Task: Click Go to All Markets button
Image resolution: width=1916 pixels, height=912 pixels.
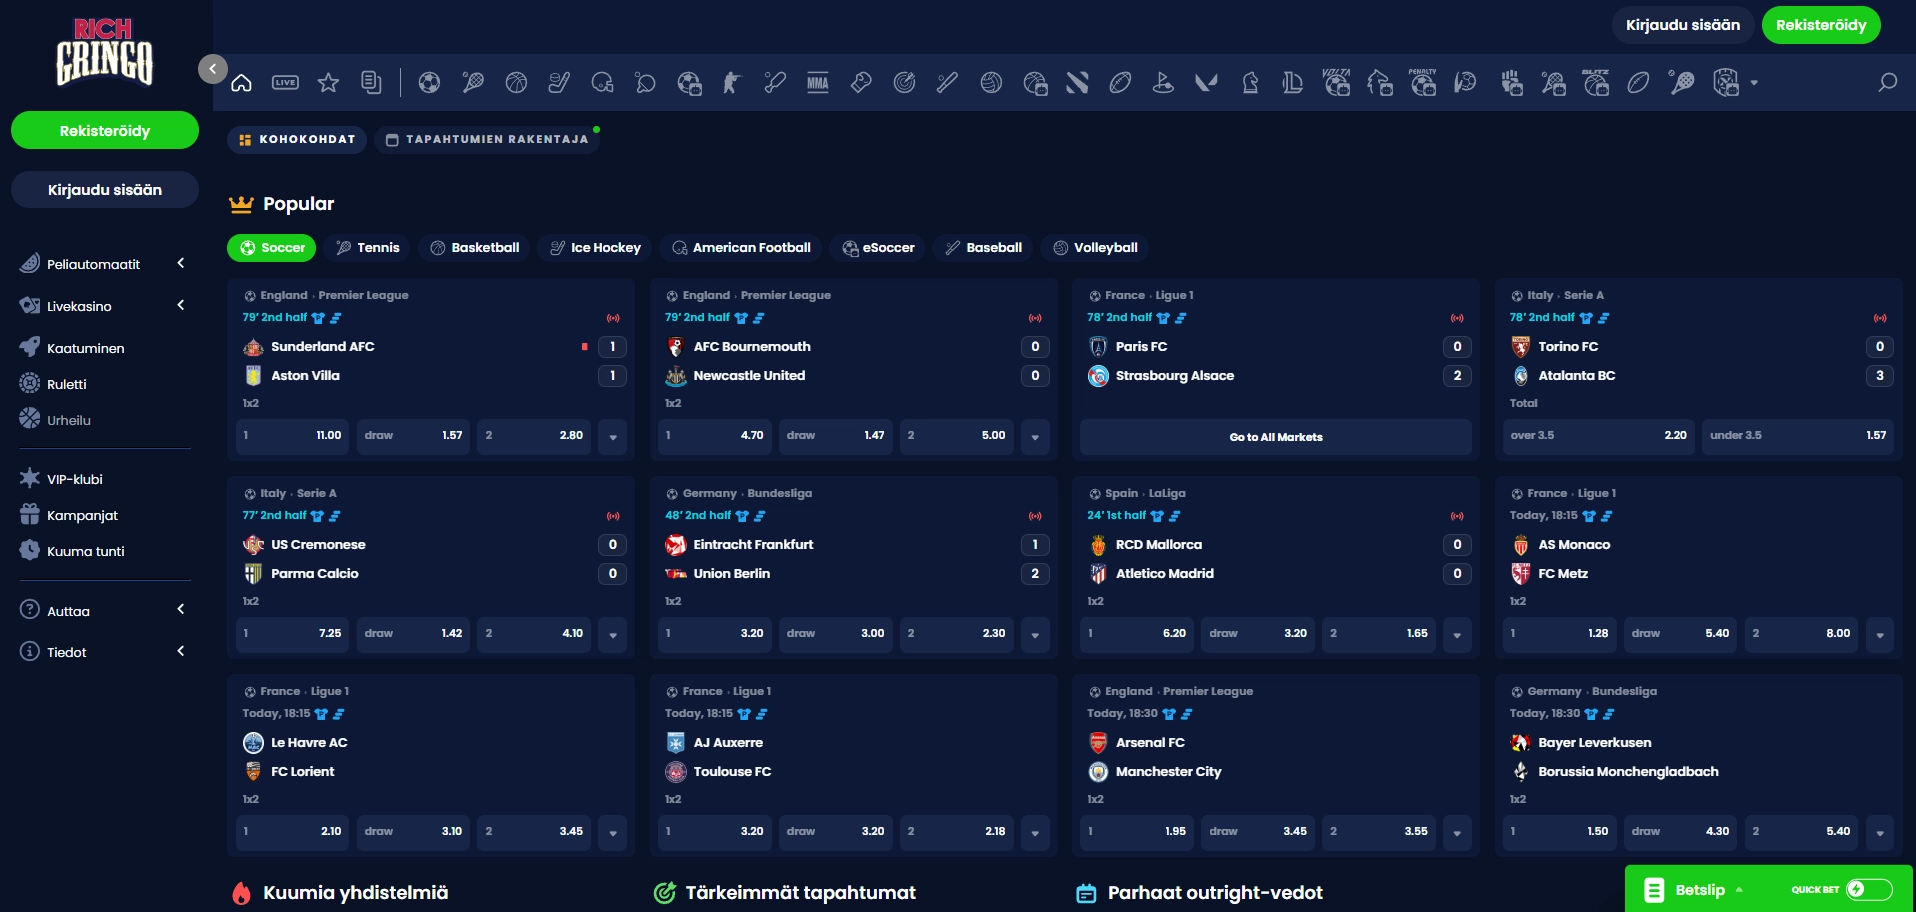Action: point(1275,437)
